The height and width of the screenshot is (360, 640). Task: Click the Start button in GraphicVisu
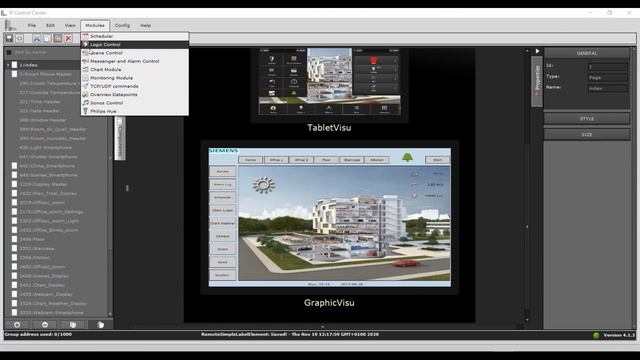coord(437,160)
